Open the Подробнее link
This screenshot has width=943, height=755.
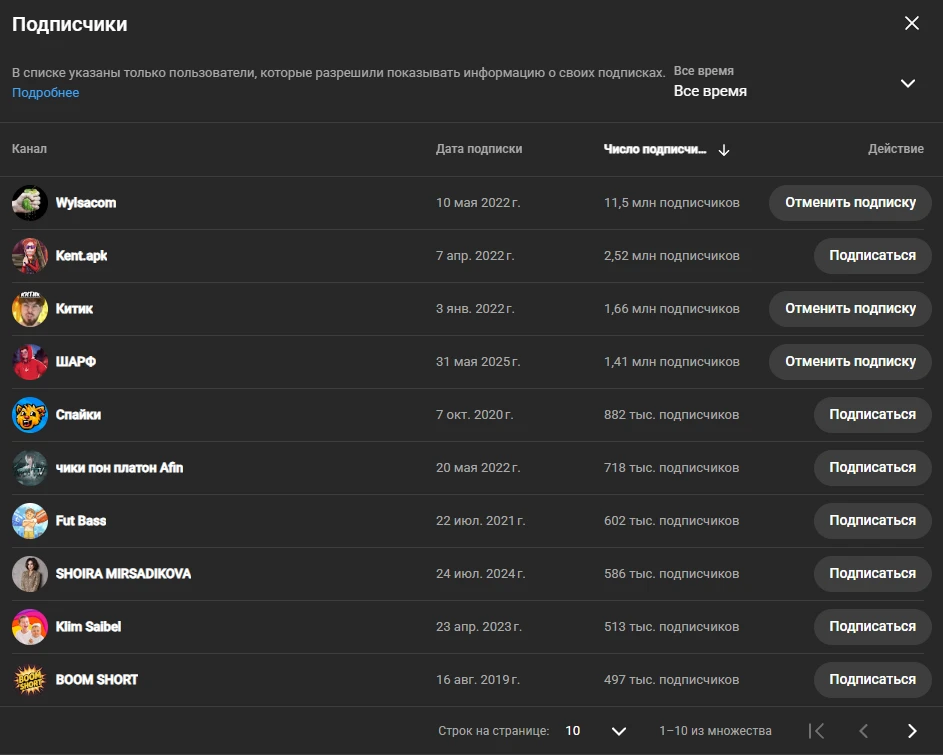46,93
